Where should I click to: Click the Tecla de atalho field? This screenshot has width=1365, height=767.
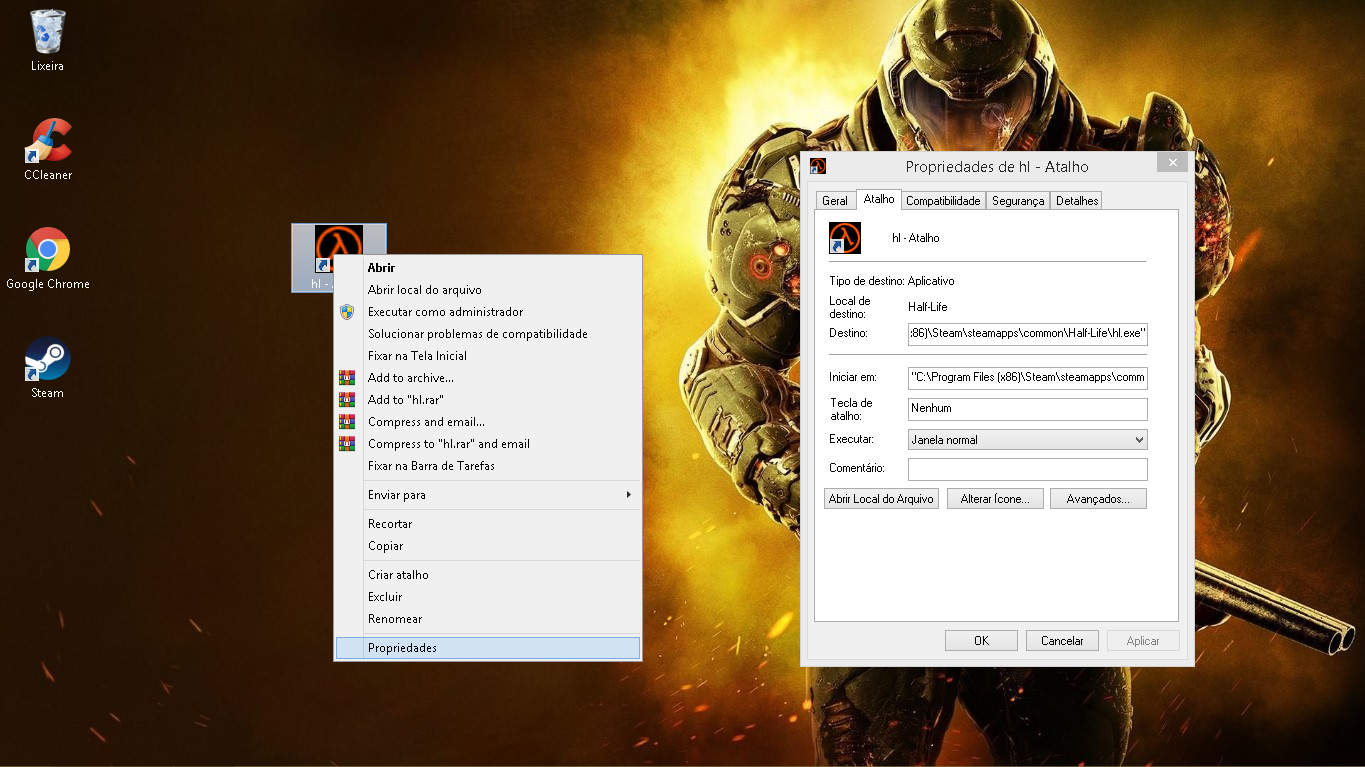[x=1027, y=409]
